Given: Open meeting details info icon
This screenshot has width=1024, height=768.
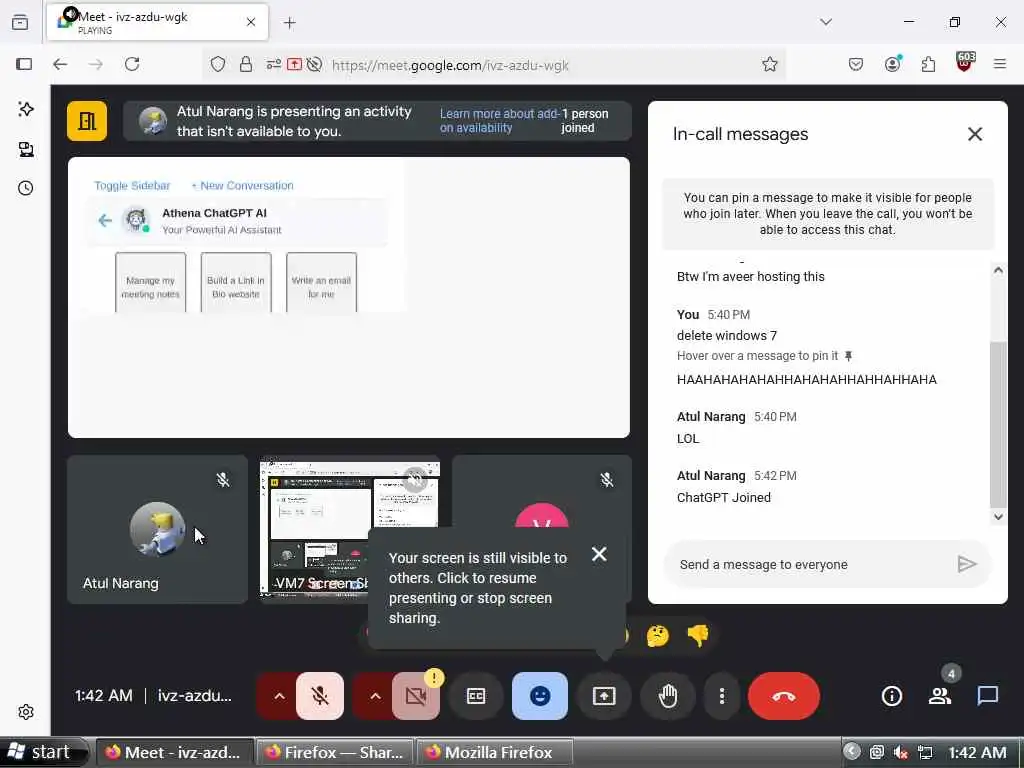Looking at the screenshot, I should pyautogui.click(x=891, y=696).
